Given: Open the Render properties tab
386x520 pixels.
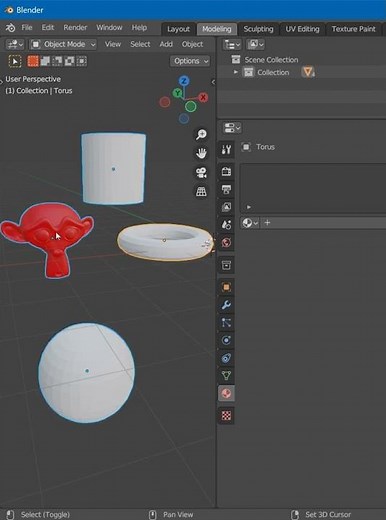Looking at the screenshot, I should click(226, 171).
